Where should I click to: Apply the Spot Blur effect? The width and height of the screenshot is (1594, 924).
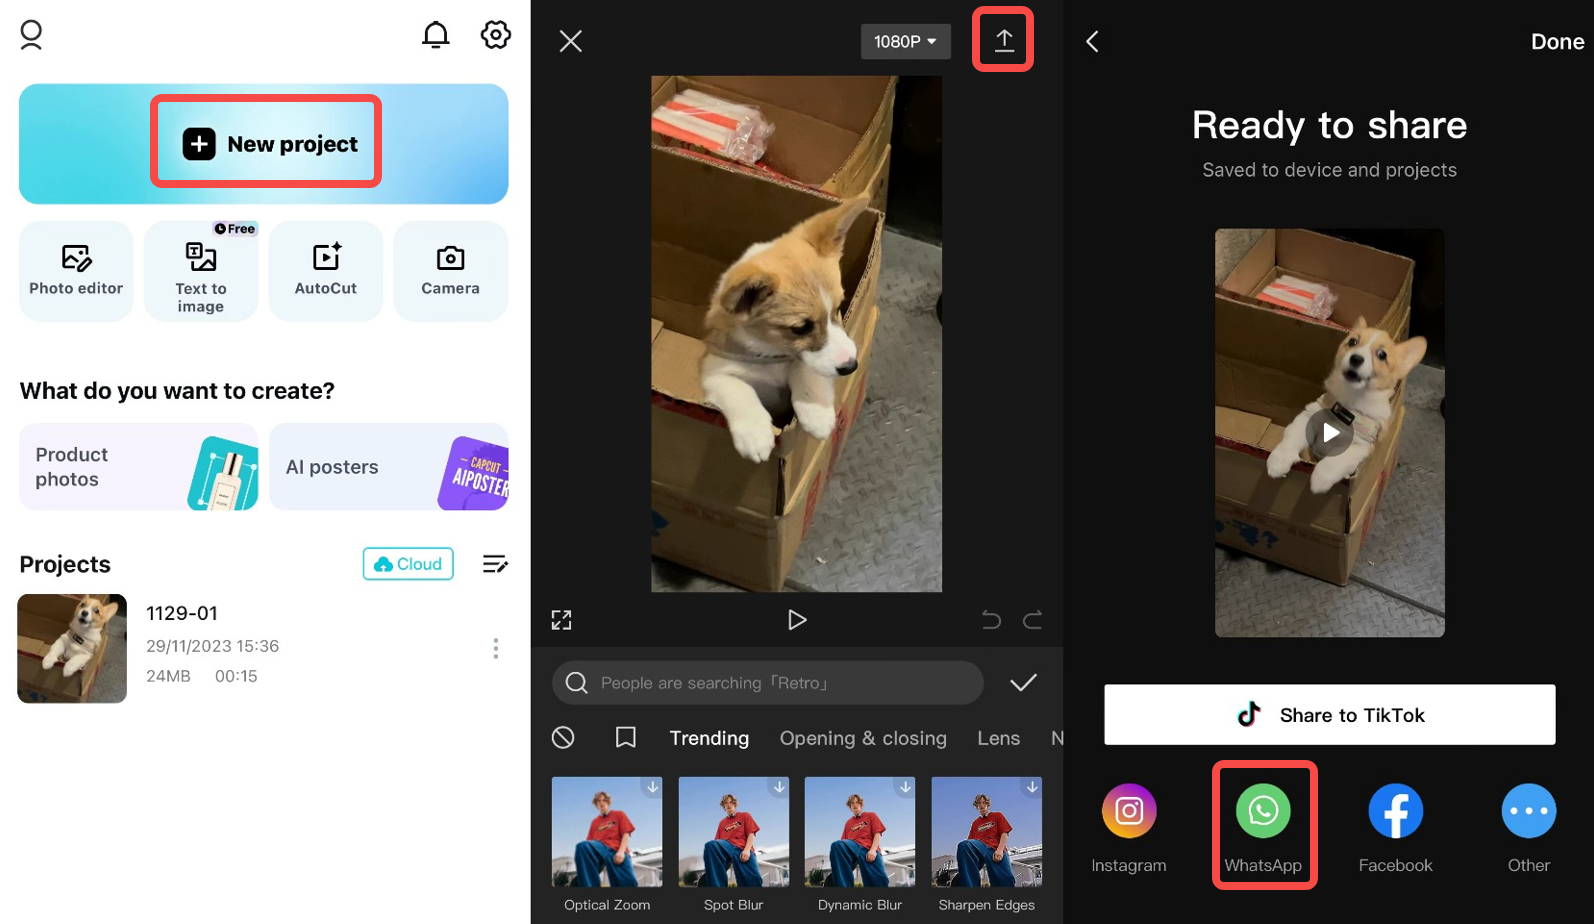[x=733, y=845]
